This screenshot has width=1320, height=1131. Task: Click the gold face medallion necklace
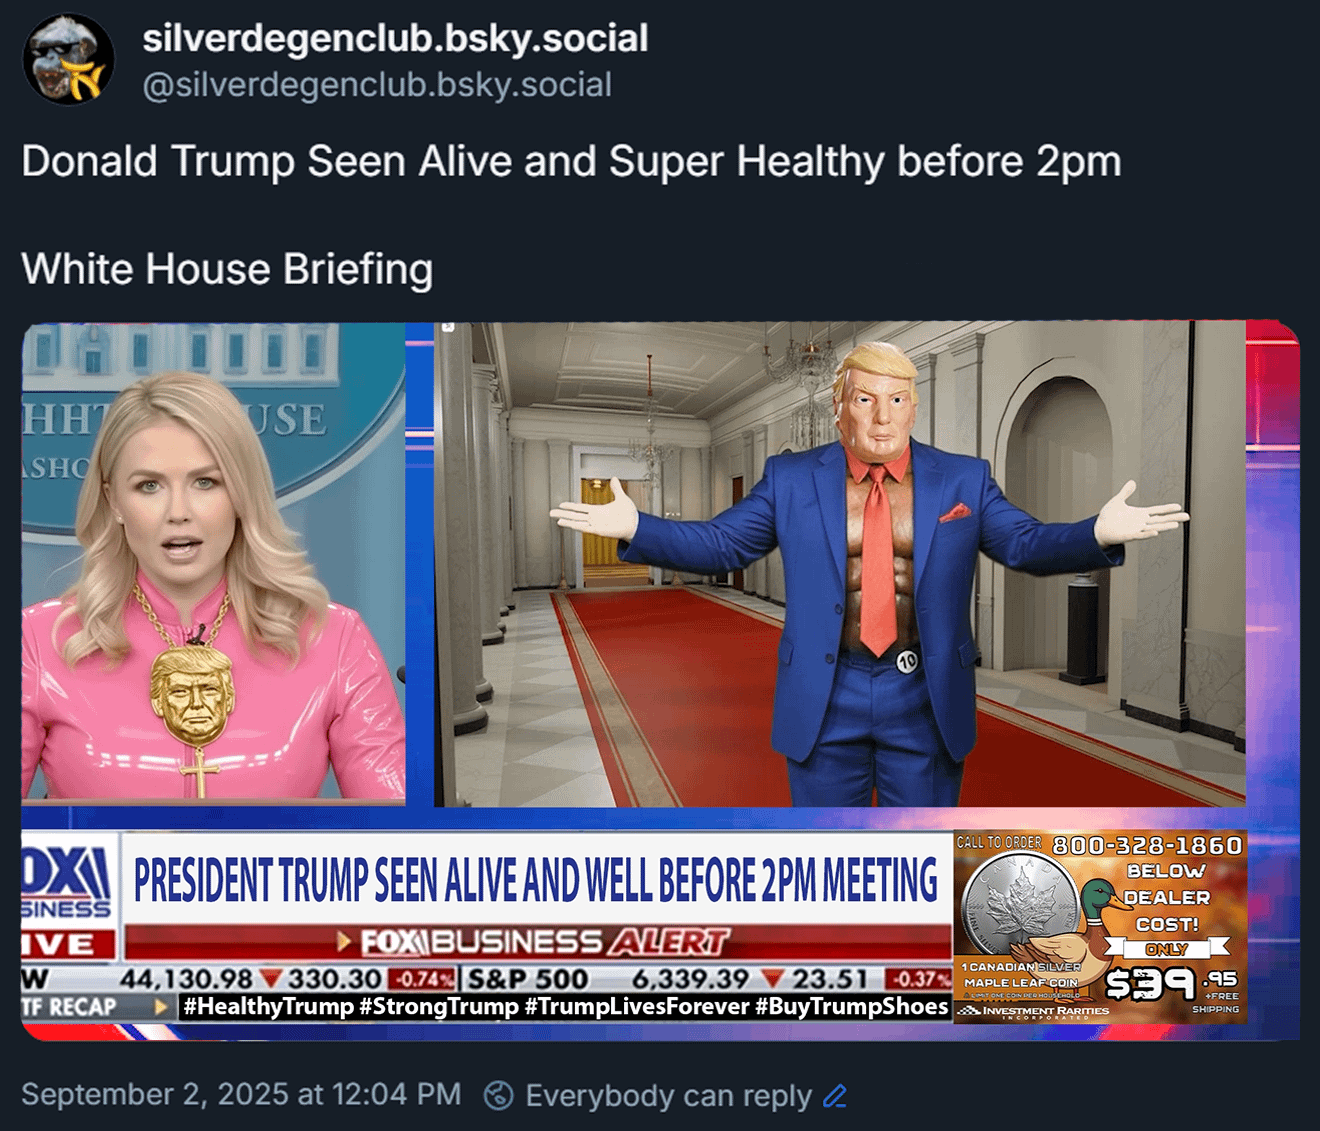click(x=193, y=695)
